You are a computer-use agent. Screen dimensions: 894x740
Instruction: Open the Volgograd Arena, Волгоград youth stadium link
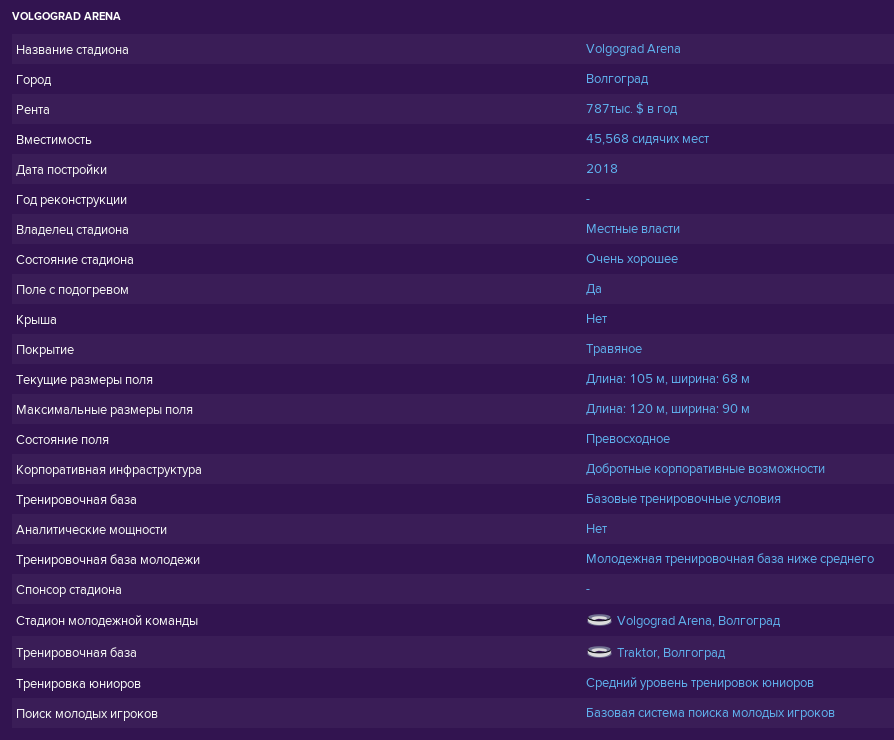tap(698, 621)
